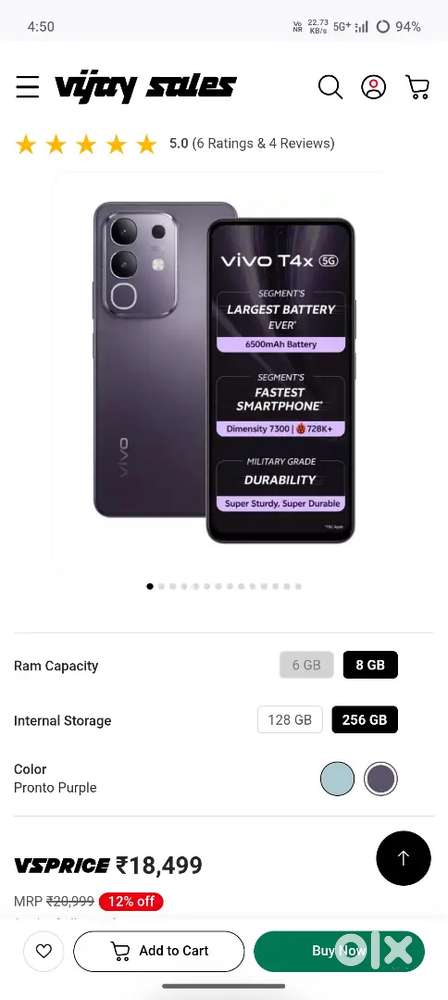Pick the Pronto Purple color swatch
448x1000 pixels.
(x=381, y=779)
